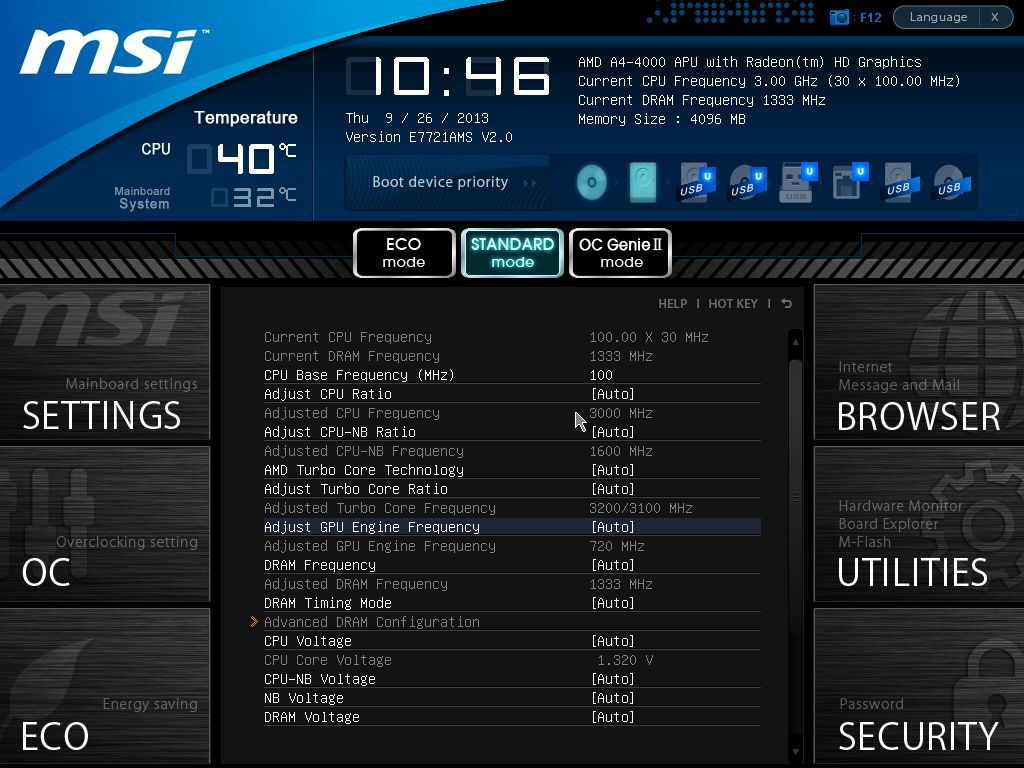Show the HOT KEY list
This screenshot has height=768, width=1024.
tap(733, 304)
